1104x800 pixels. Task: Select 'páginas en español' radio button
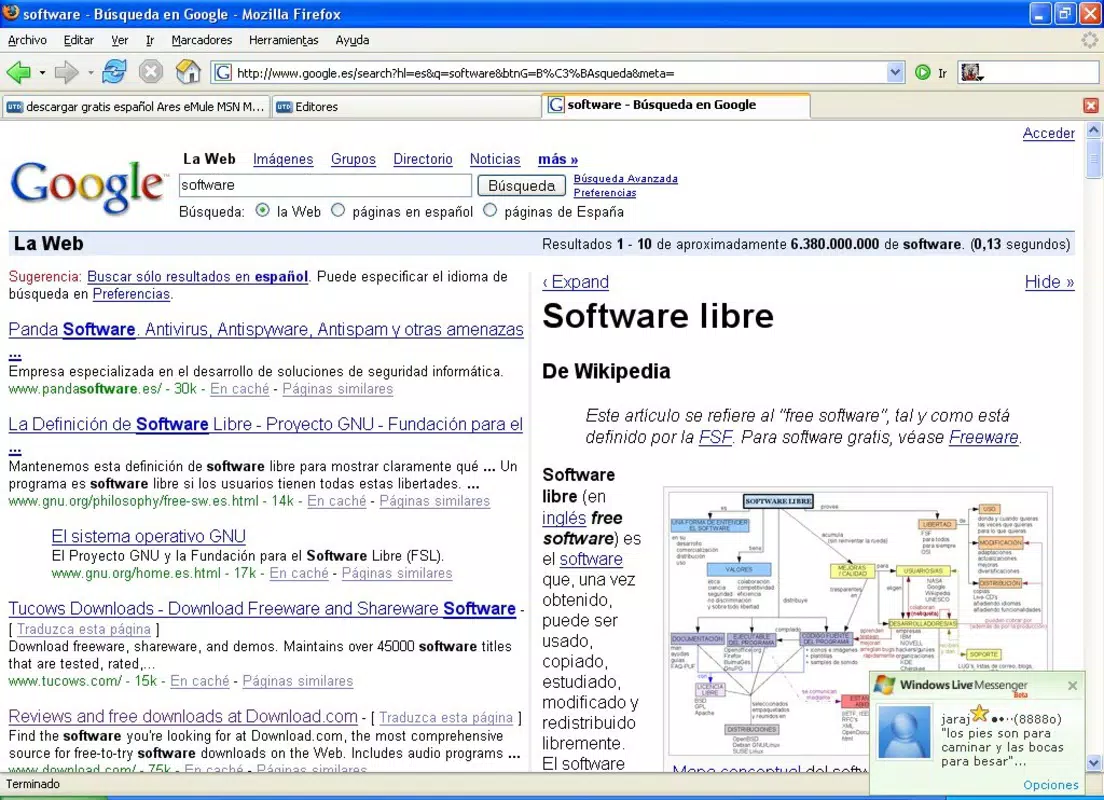(338, 211)
